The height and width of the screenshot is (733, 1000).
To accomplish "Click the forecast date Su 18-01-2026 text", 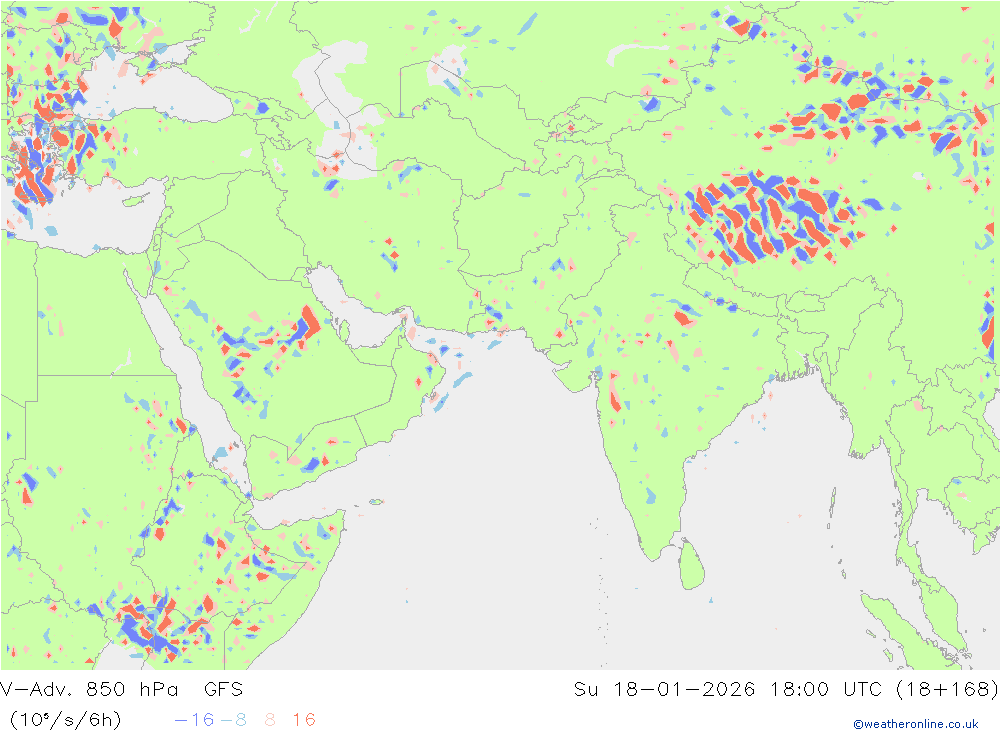I will 664,690.
